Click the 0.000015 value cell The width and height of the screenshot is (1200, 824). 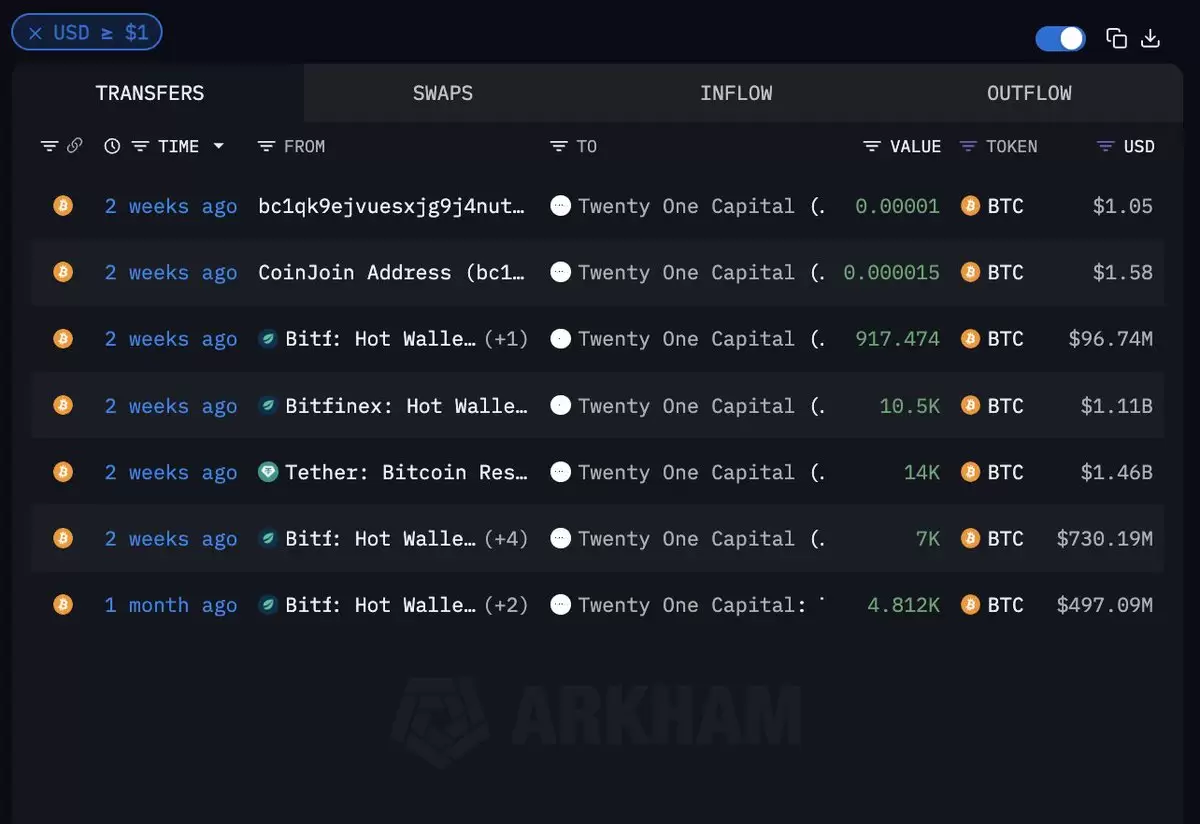[892, 272]
